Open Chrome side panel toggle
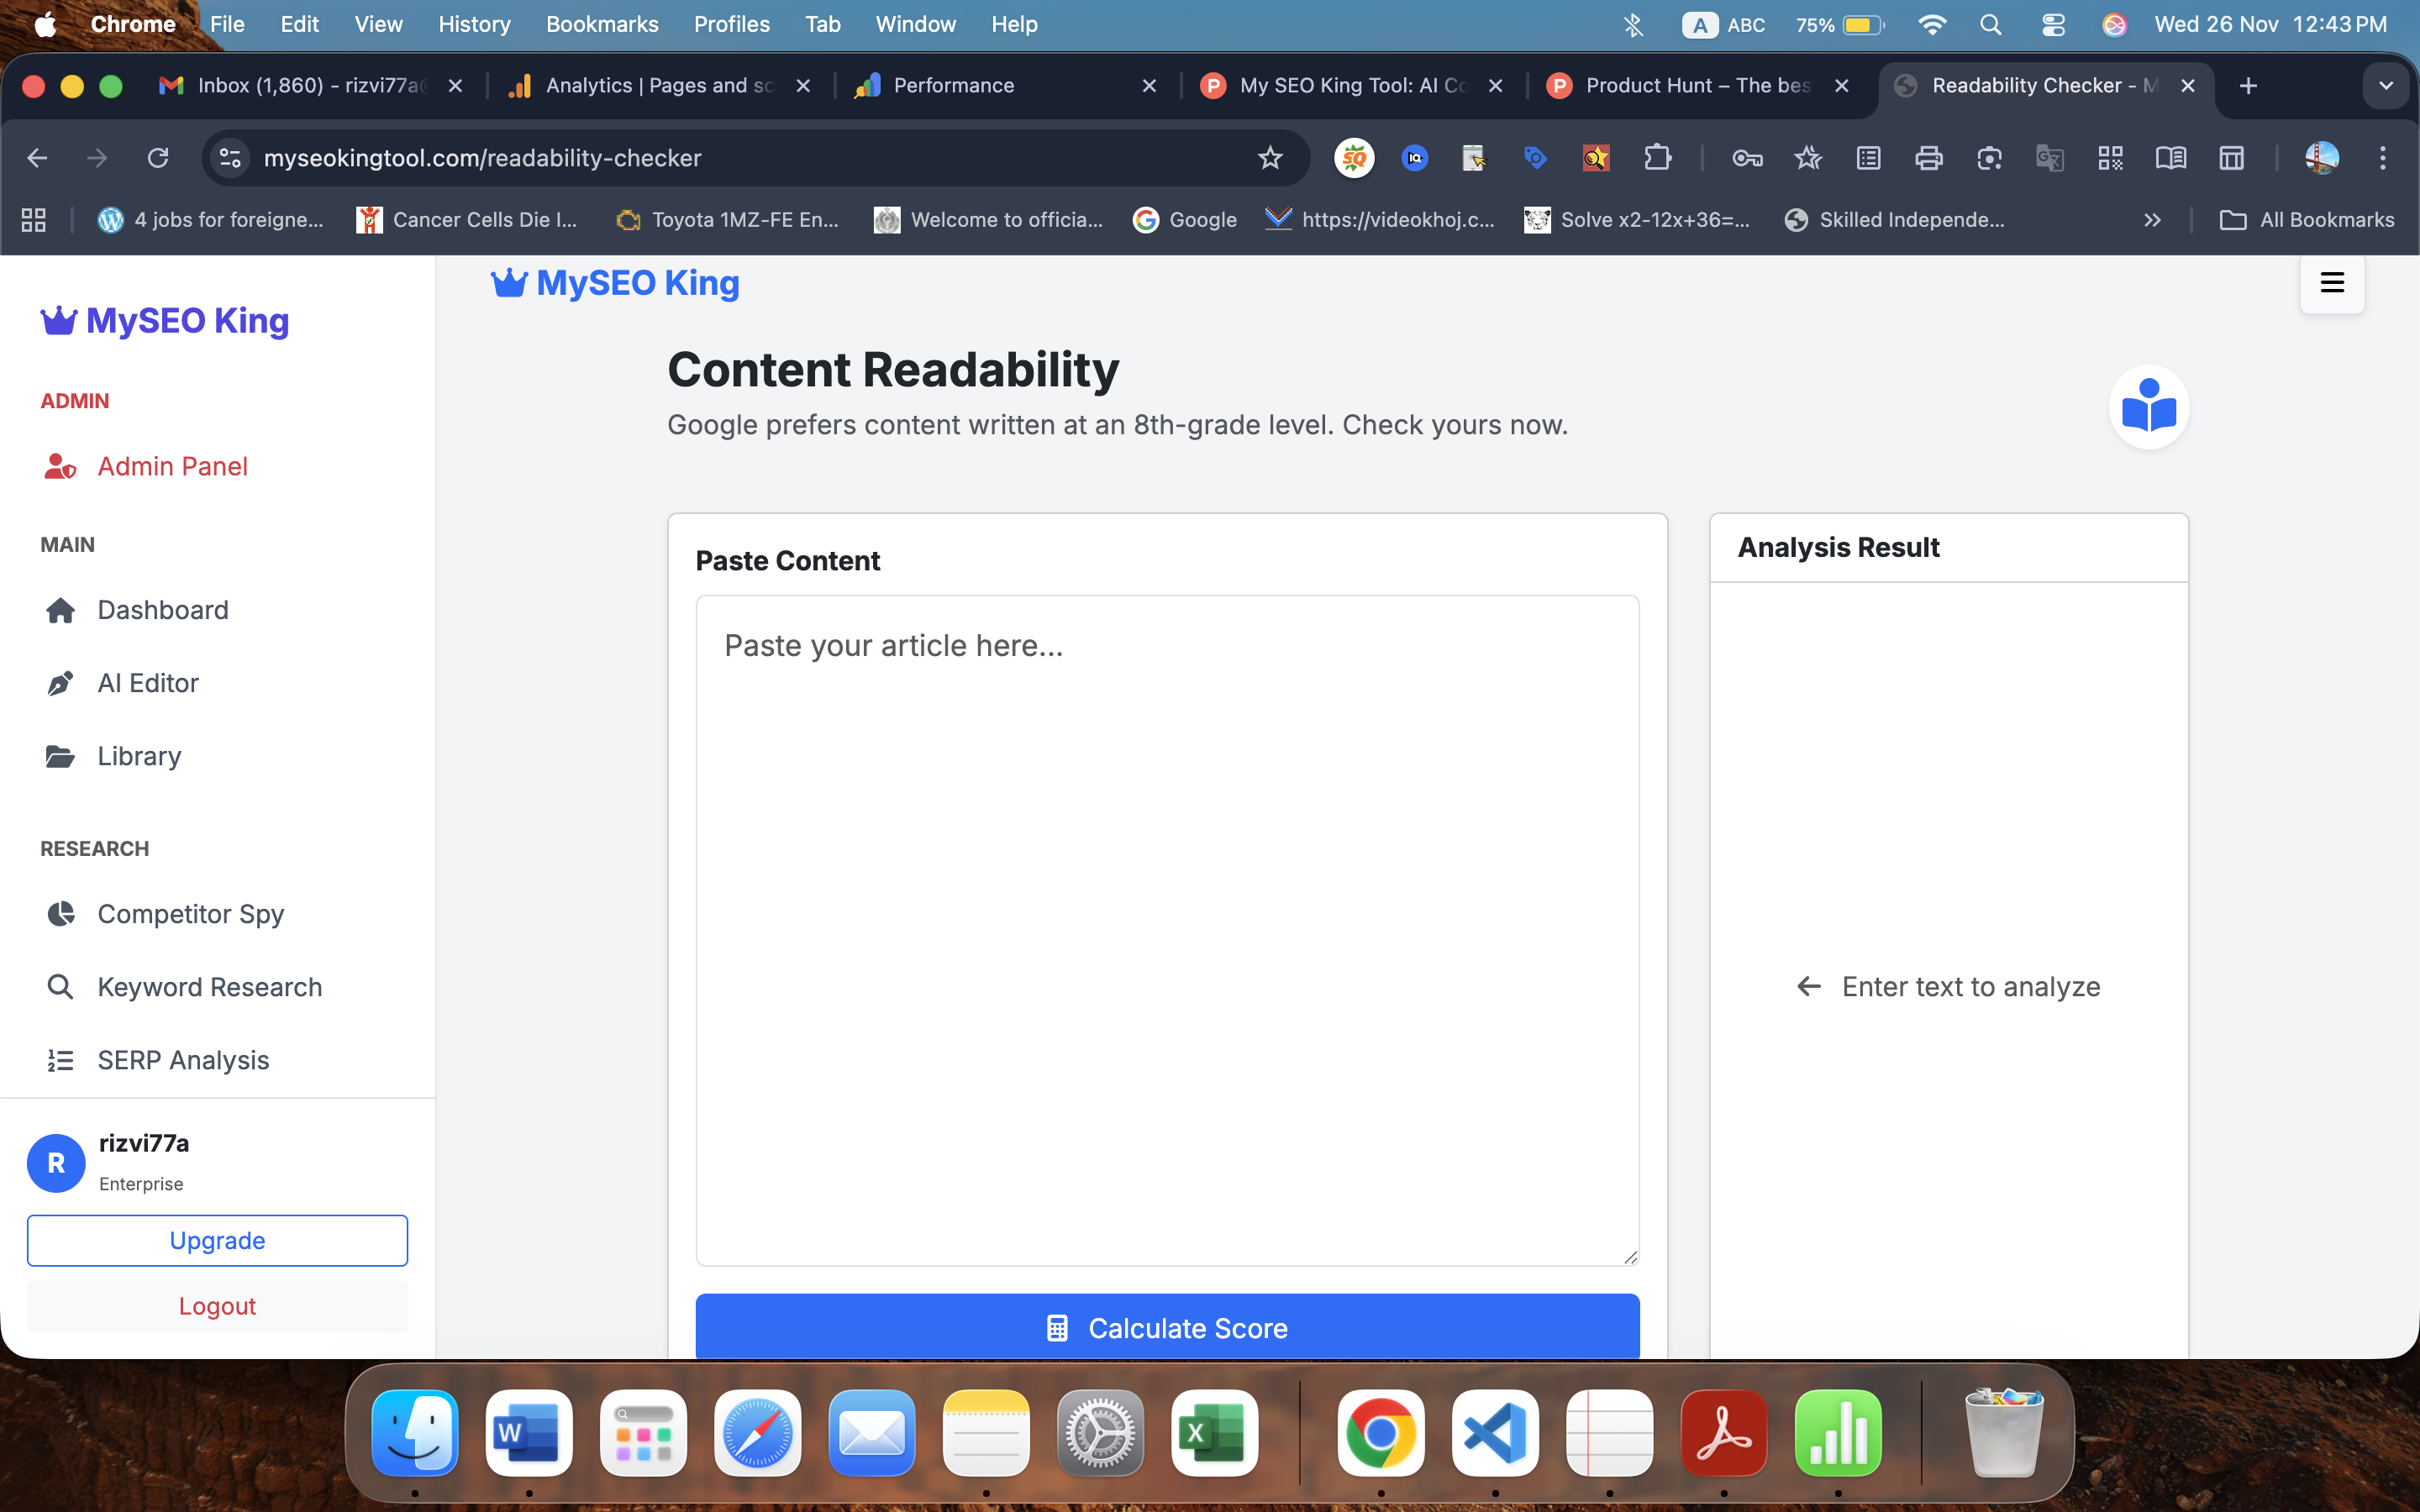2420x1512 pixels. [2231, 158]
